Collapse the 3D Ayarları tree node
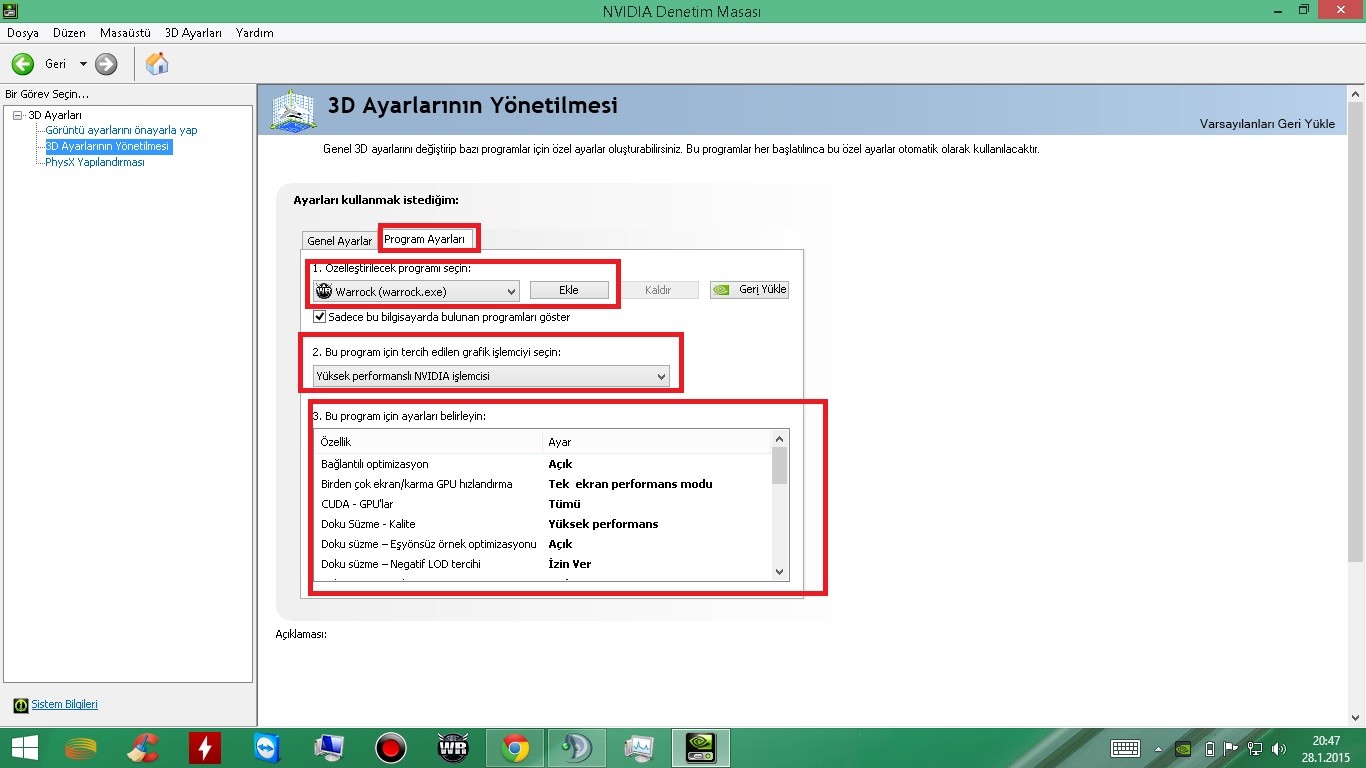 coord(17,116)
